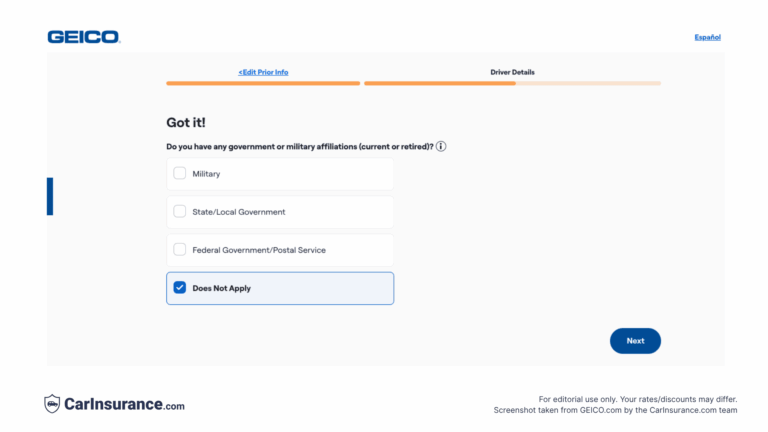768x432 pixels.
Task: Tick the State/Local Government checkbox
Action: 180,211
